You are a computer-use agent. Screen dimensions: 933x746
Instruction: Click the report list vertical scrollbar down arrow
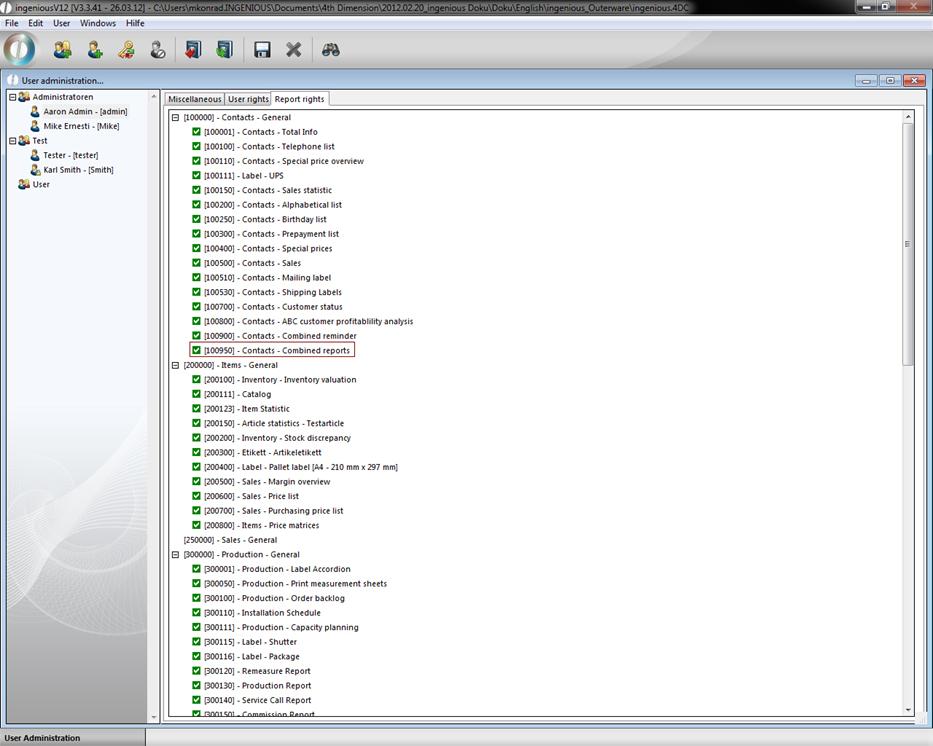(908, 709)
